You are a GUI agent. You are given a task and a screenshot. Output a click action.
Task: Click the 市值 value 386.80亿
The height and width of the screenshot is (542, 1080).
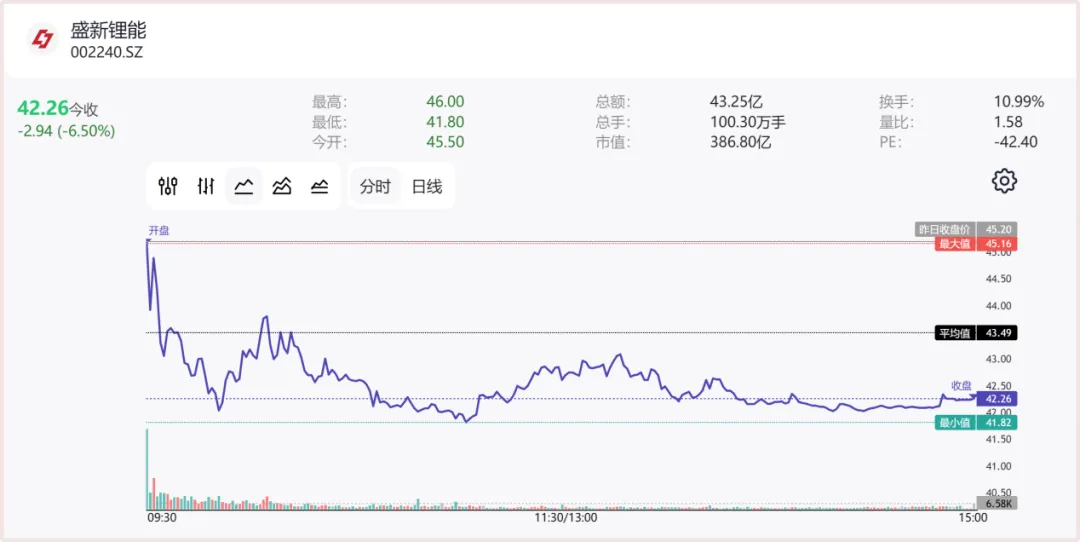(740, 143)
